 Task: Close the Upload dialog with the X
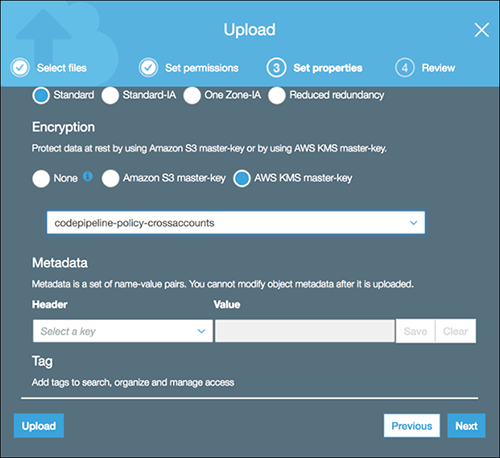coord(482,30)
